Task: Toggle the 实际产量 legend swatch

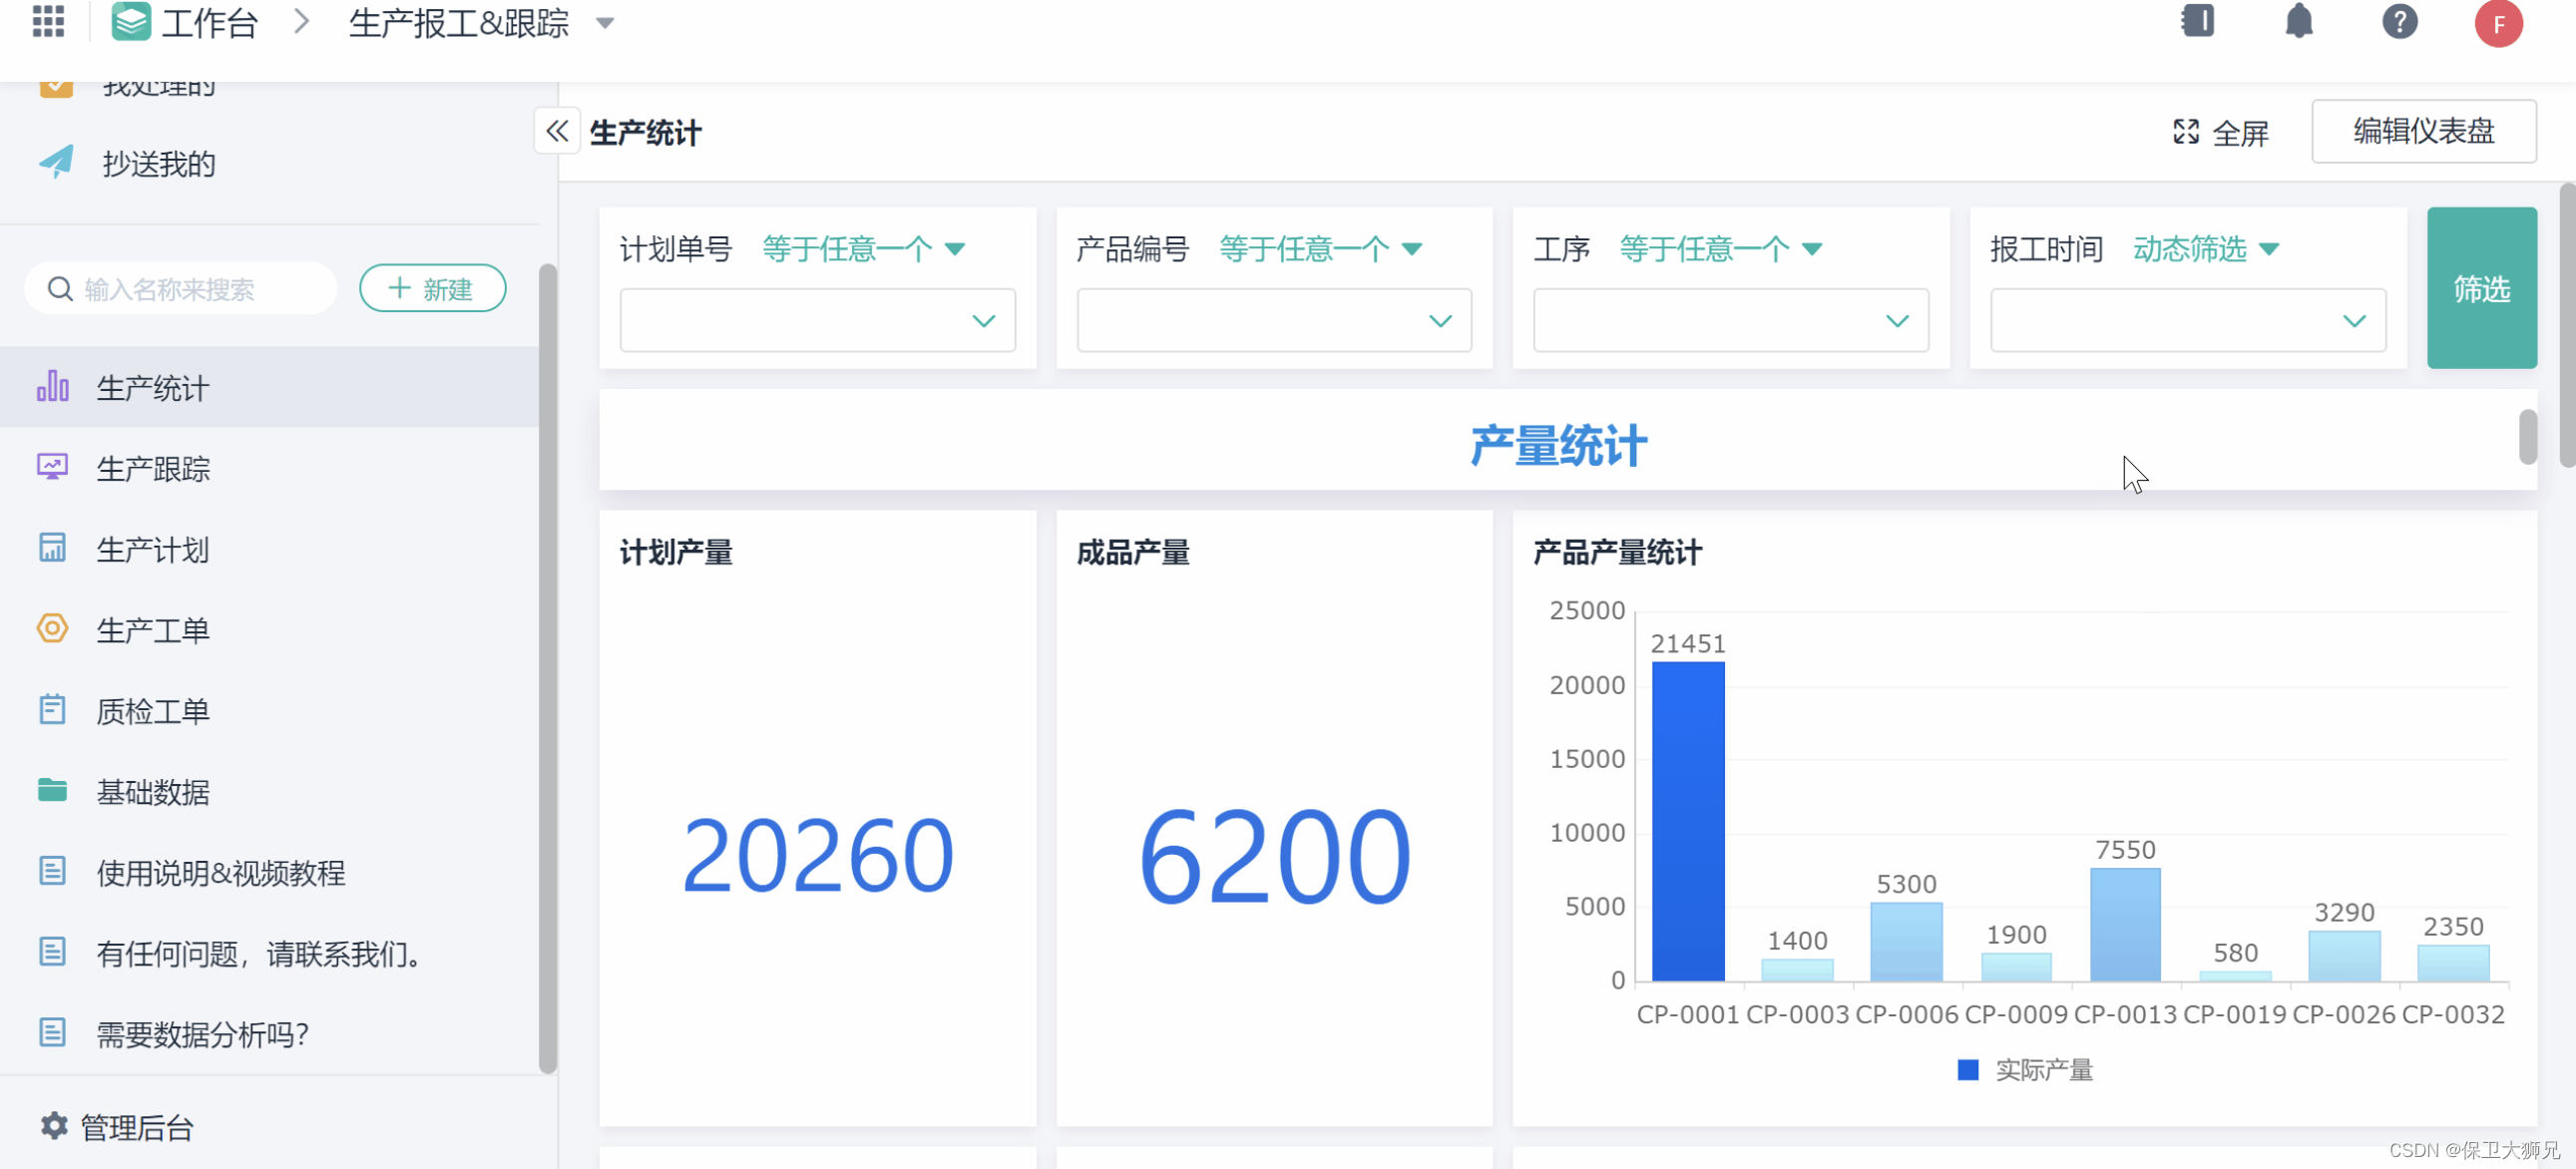Action: tap(1967, 1069)
